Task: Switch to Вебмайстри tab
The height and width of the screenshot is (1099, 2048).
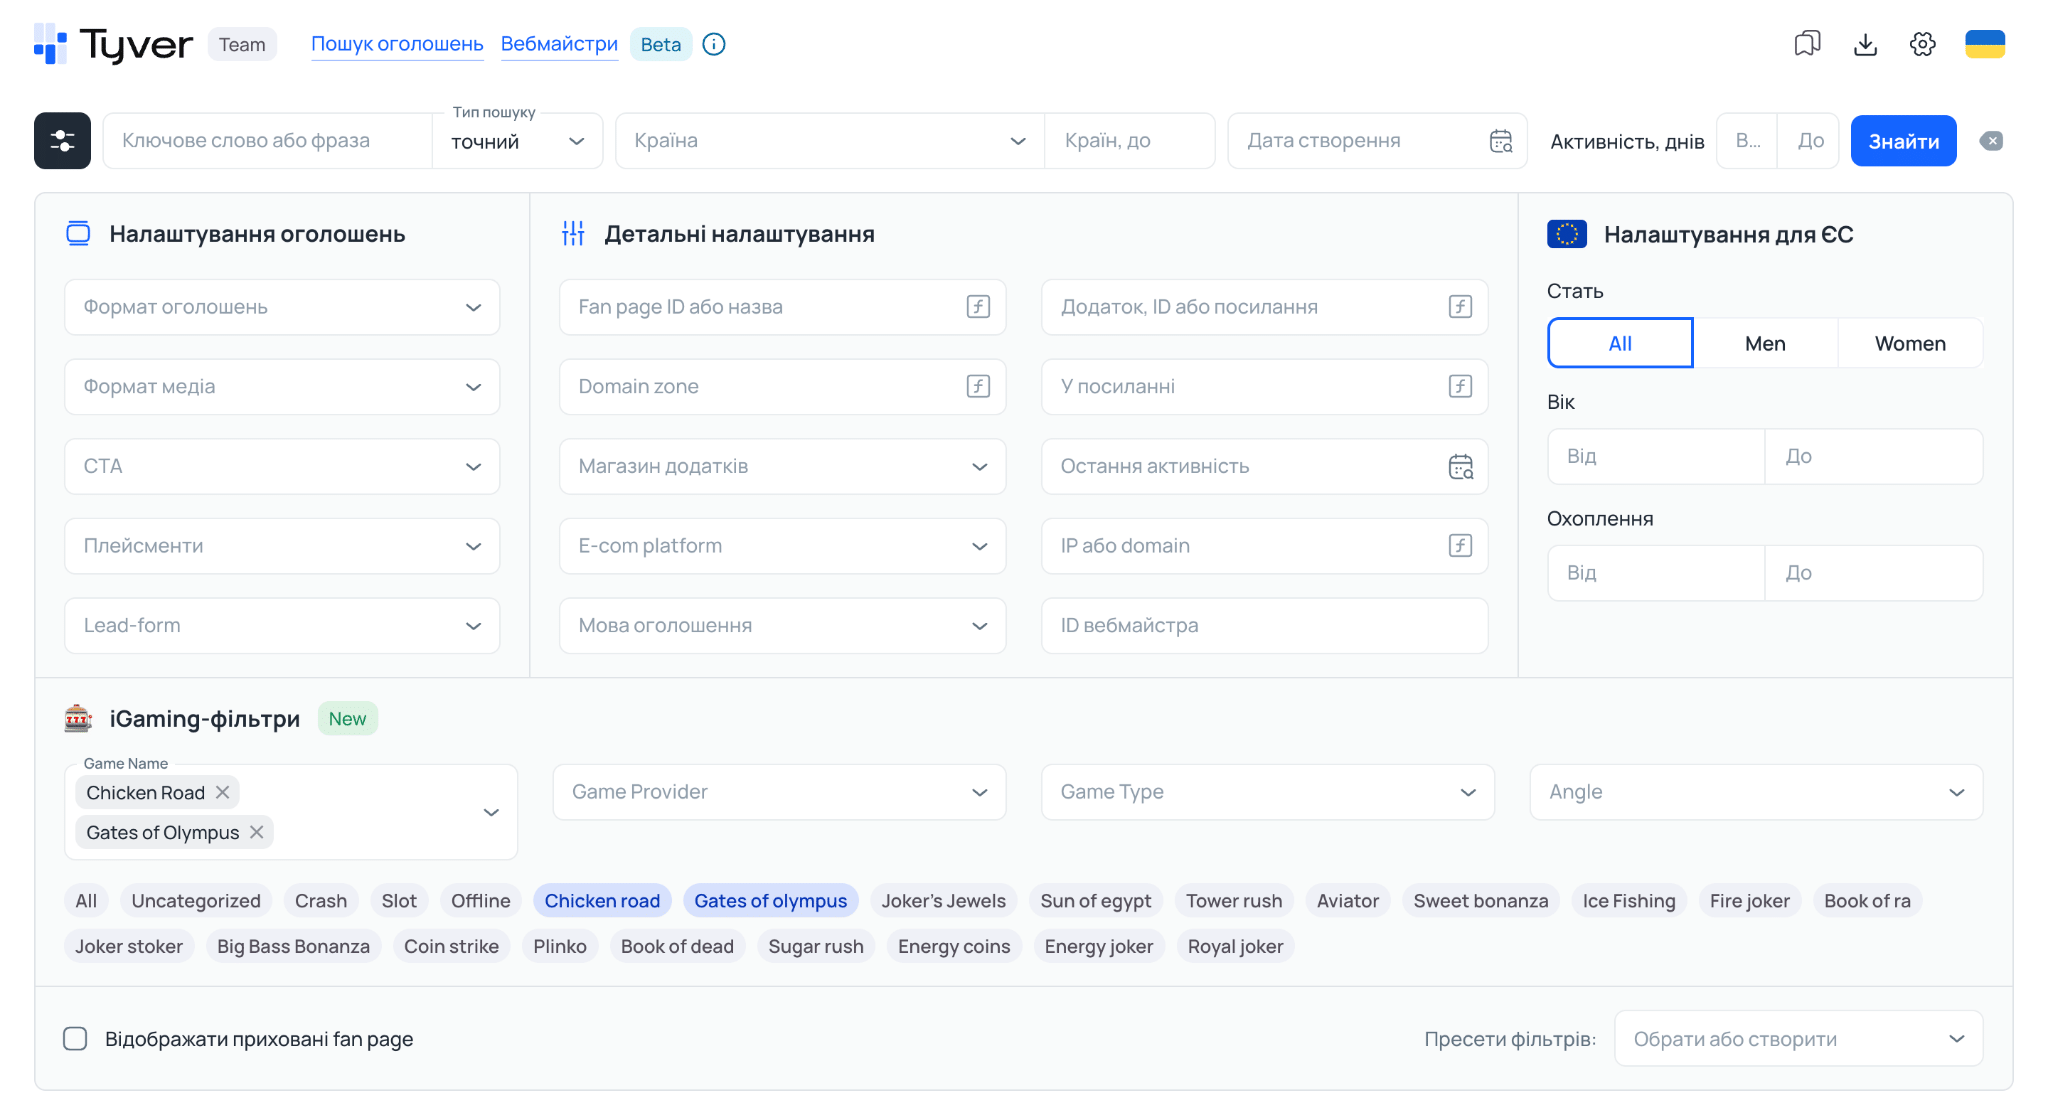Action: click(x=559, y=44)
